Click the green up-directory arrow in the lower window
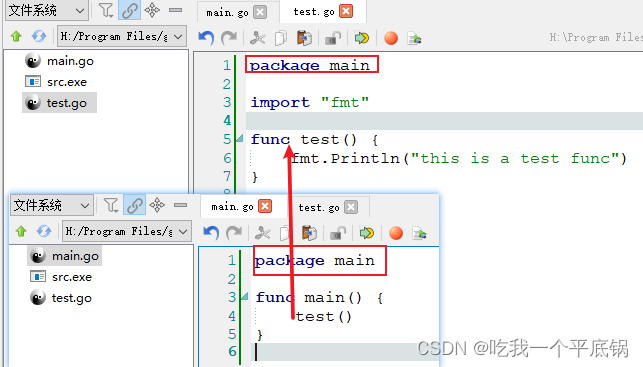 click(x=21, y=232)
